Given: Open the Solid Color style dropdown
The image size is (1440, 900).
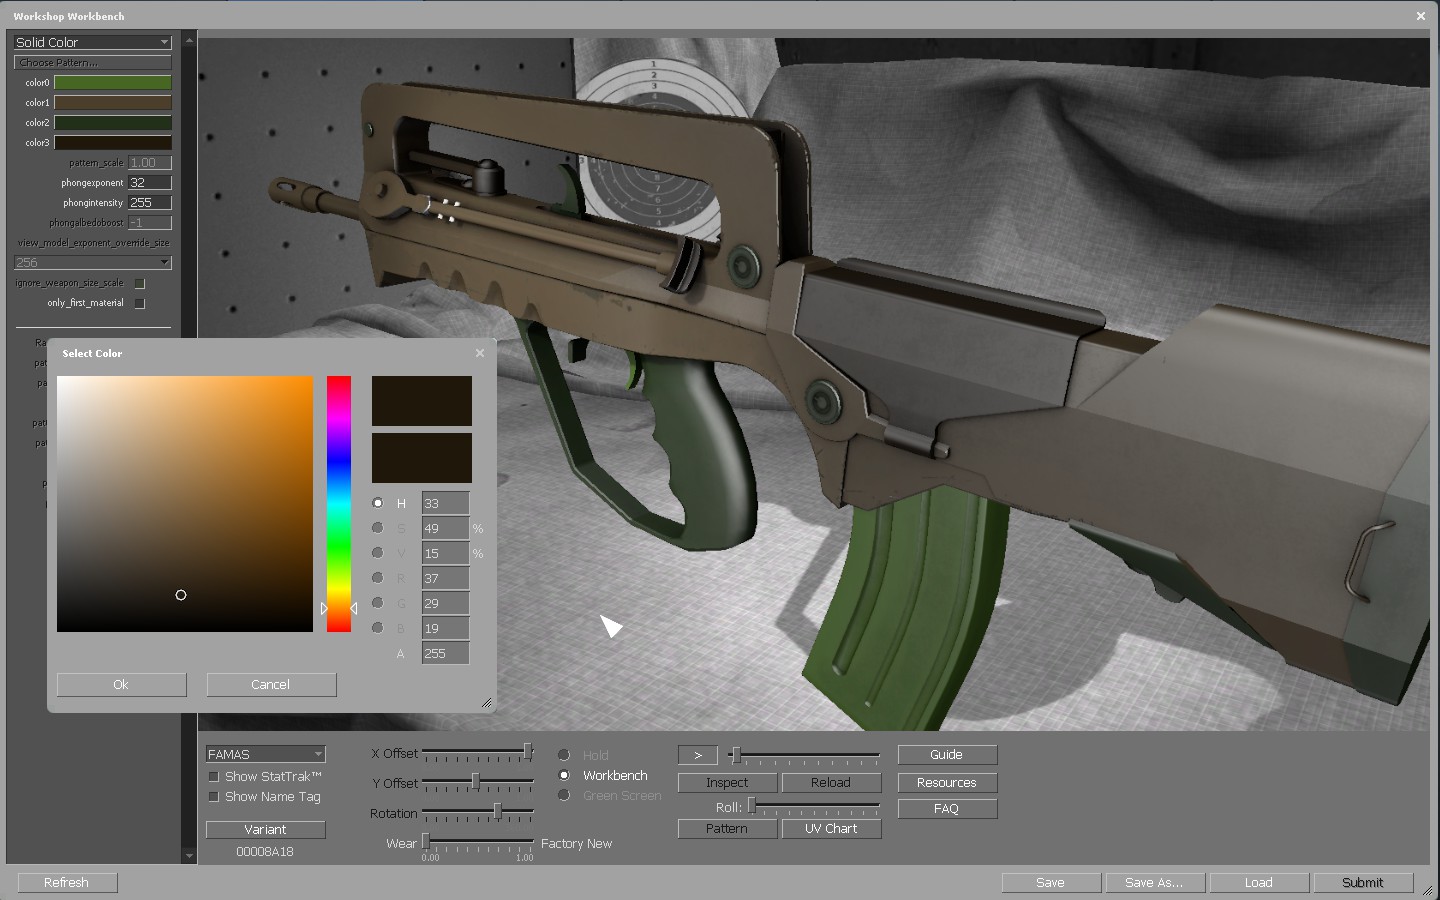Looking at the screenshot, I should [x=93, y=42].
